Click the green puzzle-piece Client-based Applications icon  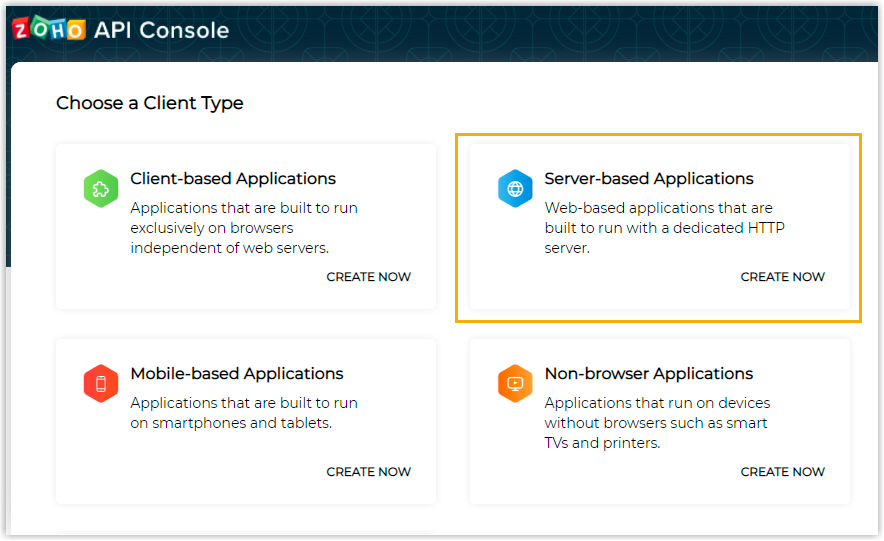(x=101, y=188)
